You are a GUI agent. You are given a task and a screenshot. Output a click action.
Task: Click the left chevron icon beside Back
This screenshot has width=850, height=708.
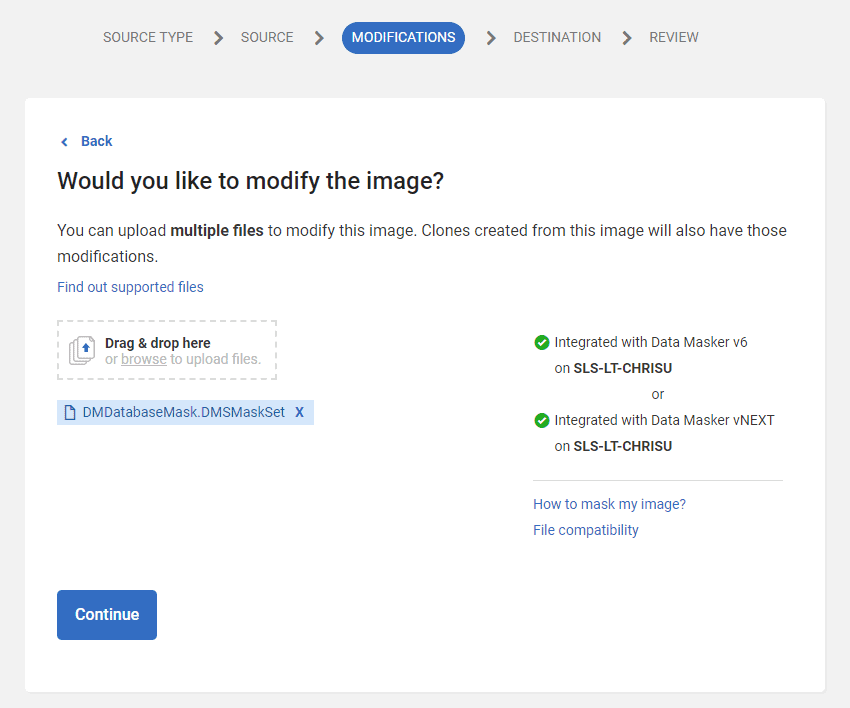65,142
